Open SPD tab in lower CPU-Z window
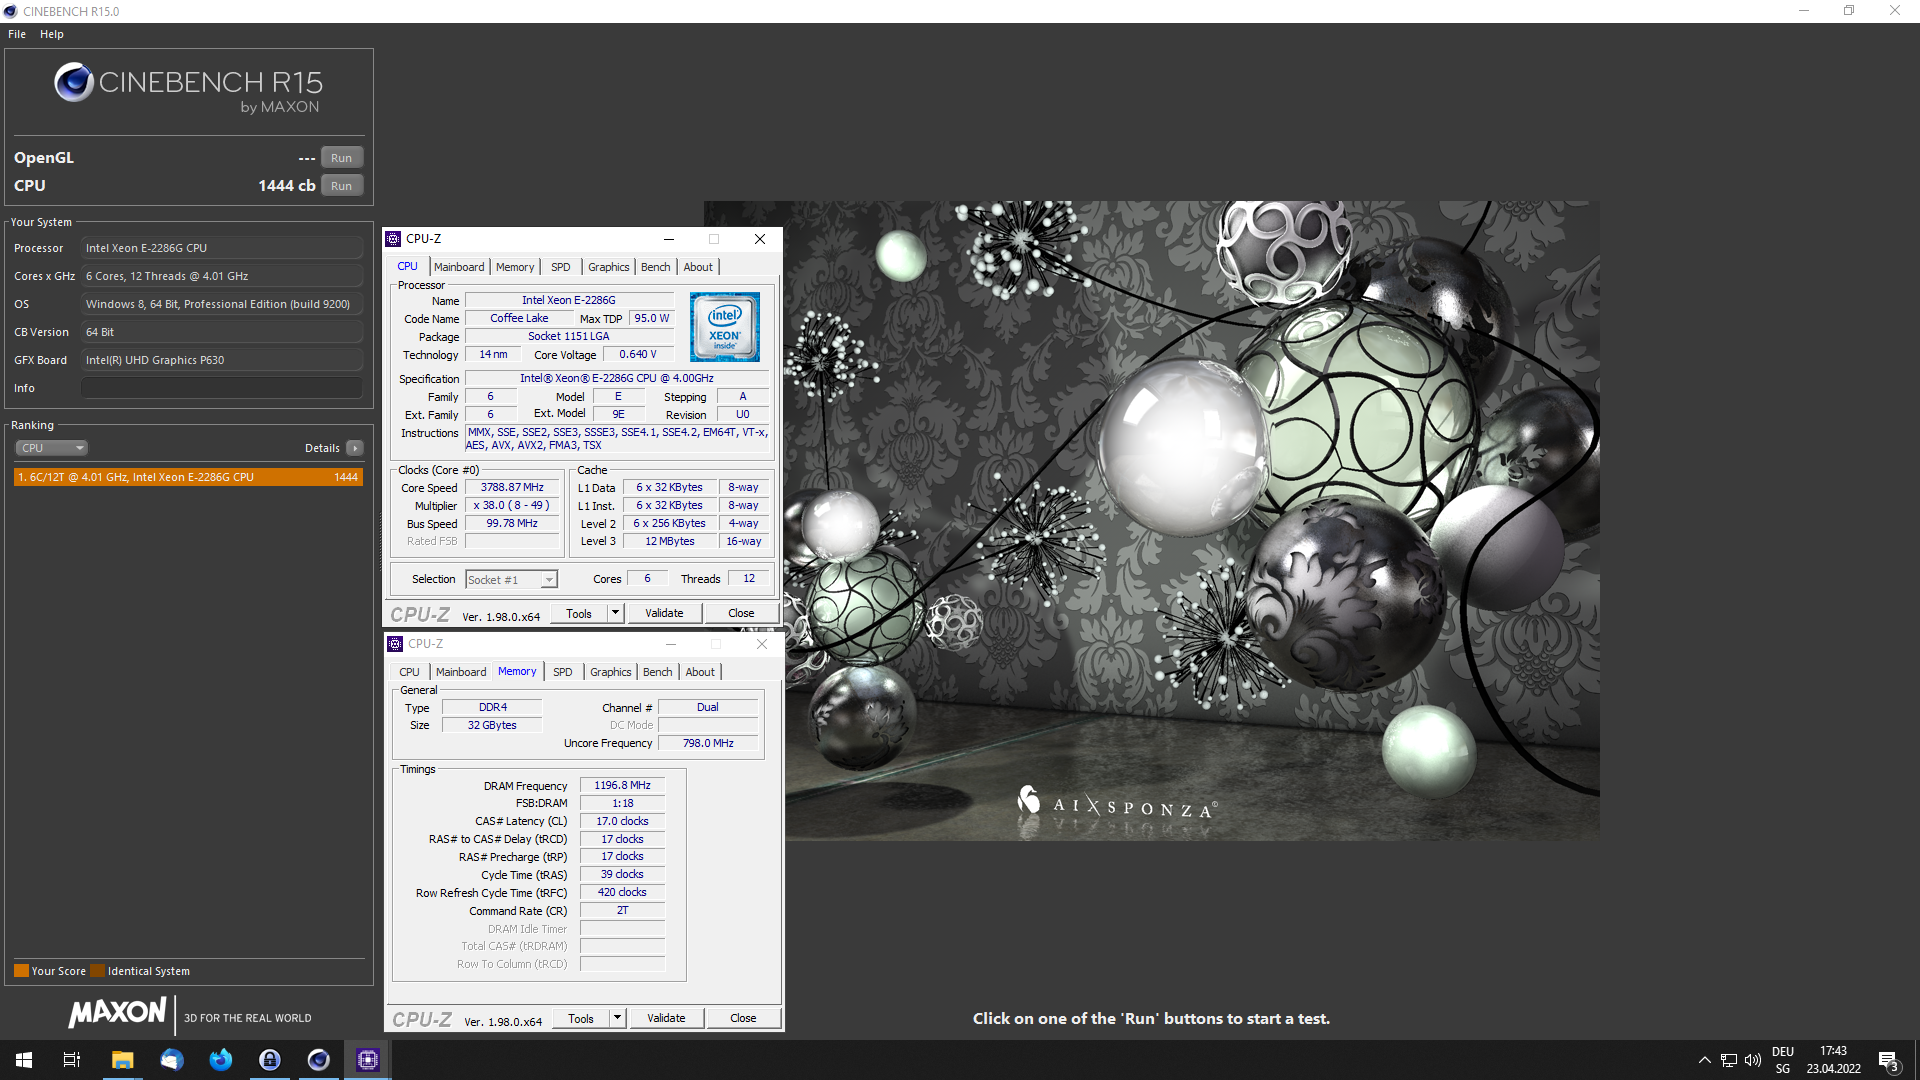Image resolution: width=1920 pixels, height=1080 pixels. click(x=563, y=672)
